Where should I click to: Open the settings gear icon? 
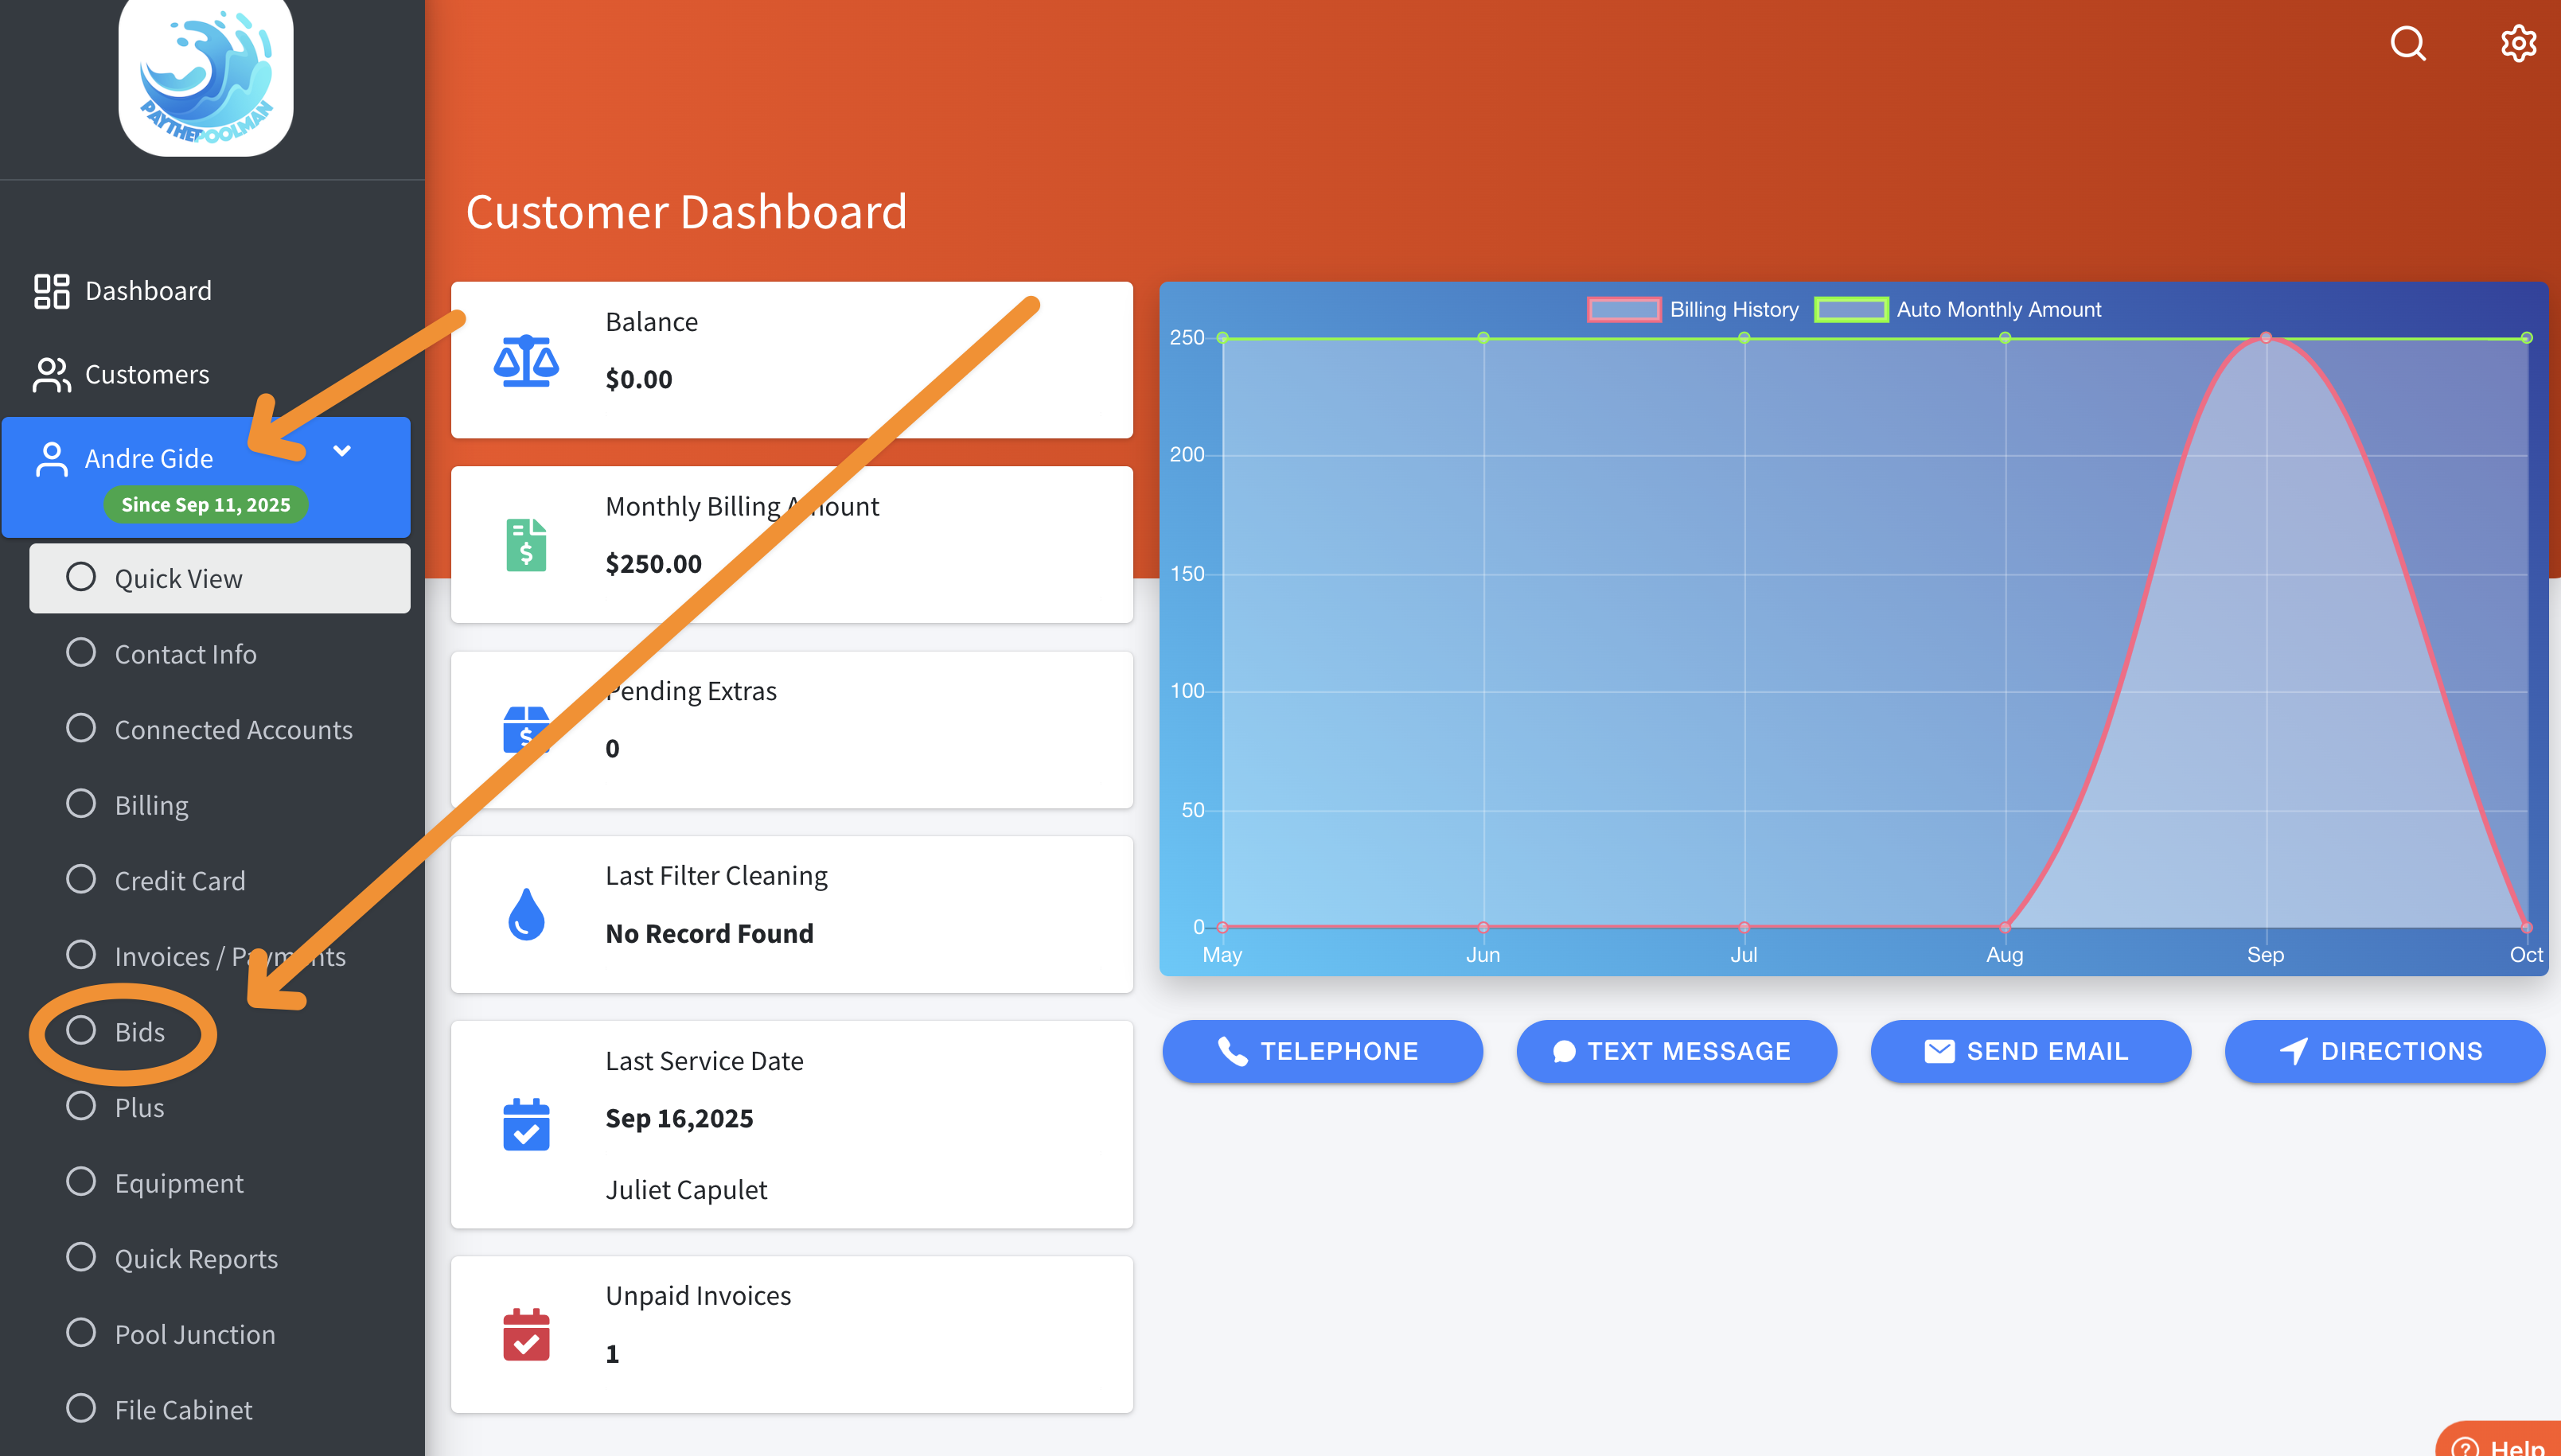2518,44
